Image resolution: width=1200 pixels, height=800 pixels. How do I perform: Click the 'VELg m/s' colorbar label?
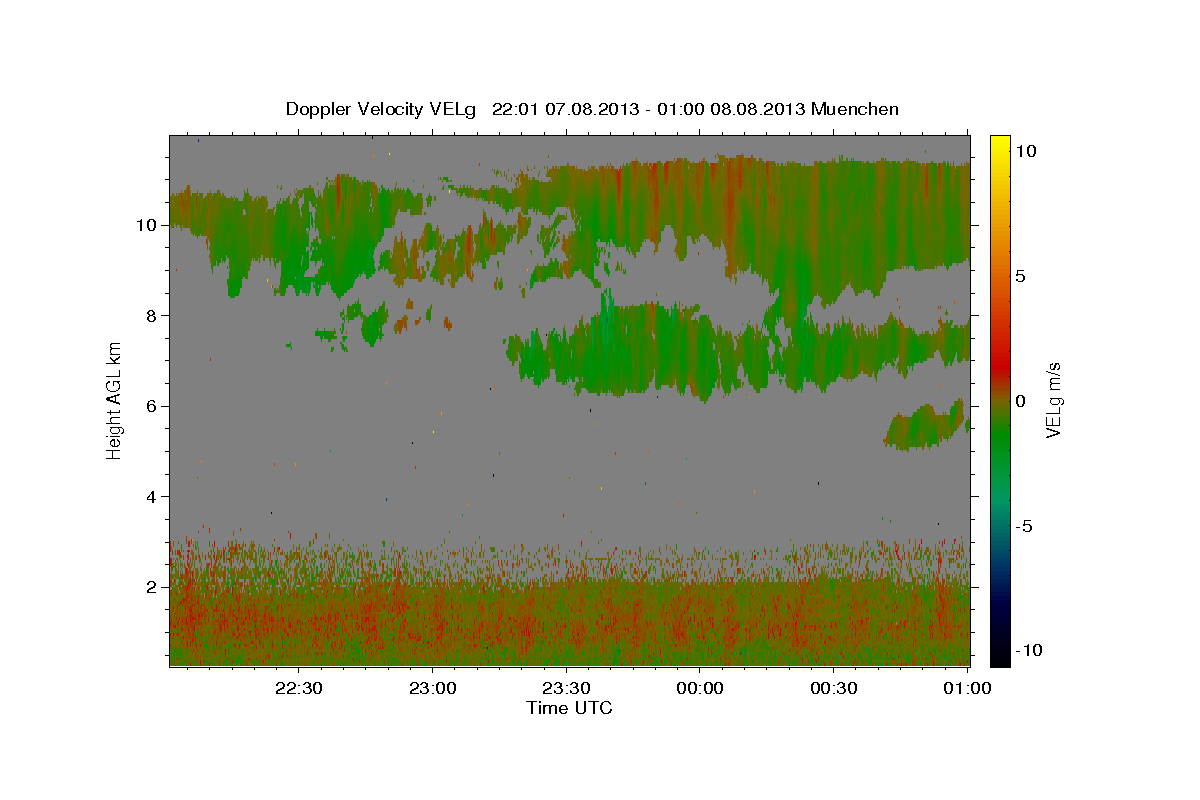(x=1053, y=400)
